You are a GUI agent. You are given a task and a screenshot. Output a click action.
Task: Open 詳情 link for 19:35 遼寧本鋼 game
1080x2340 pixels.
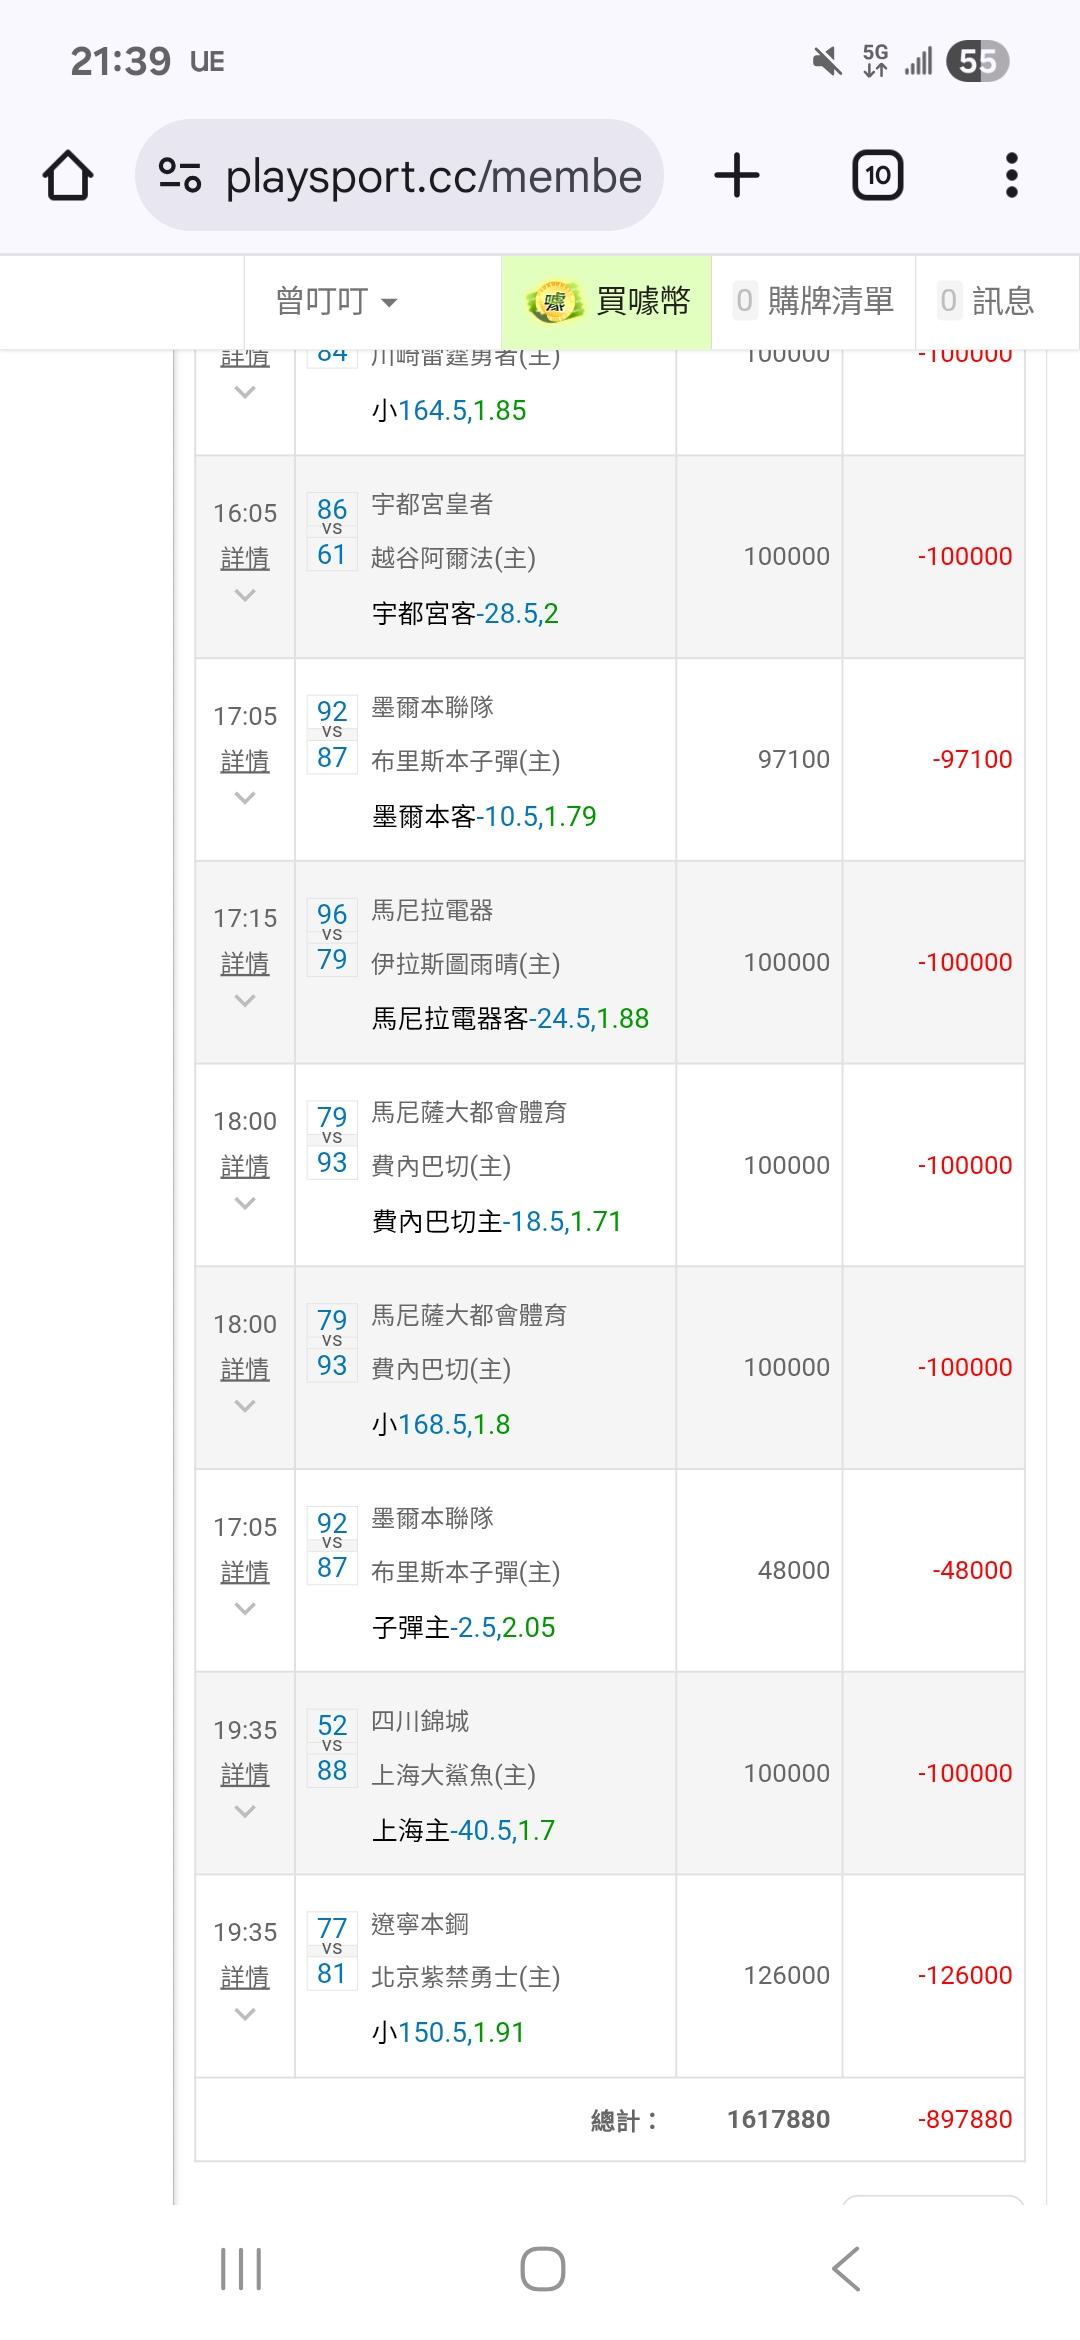tap(245, 1977)
